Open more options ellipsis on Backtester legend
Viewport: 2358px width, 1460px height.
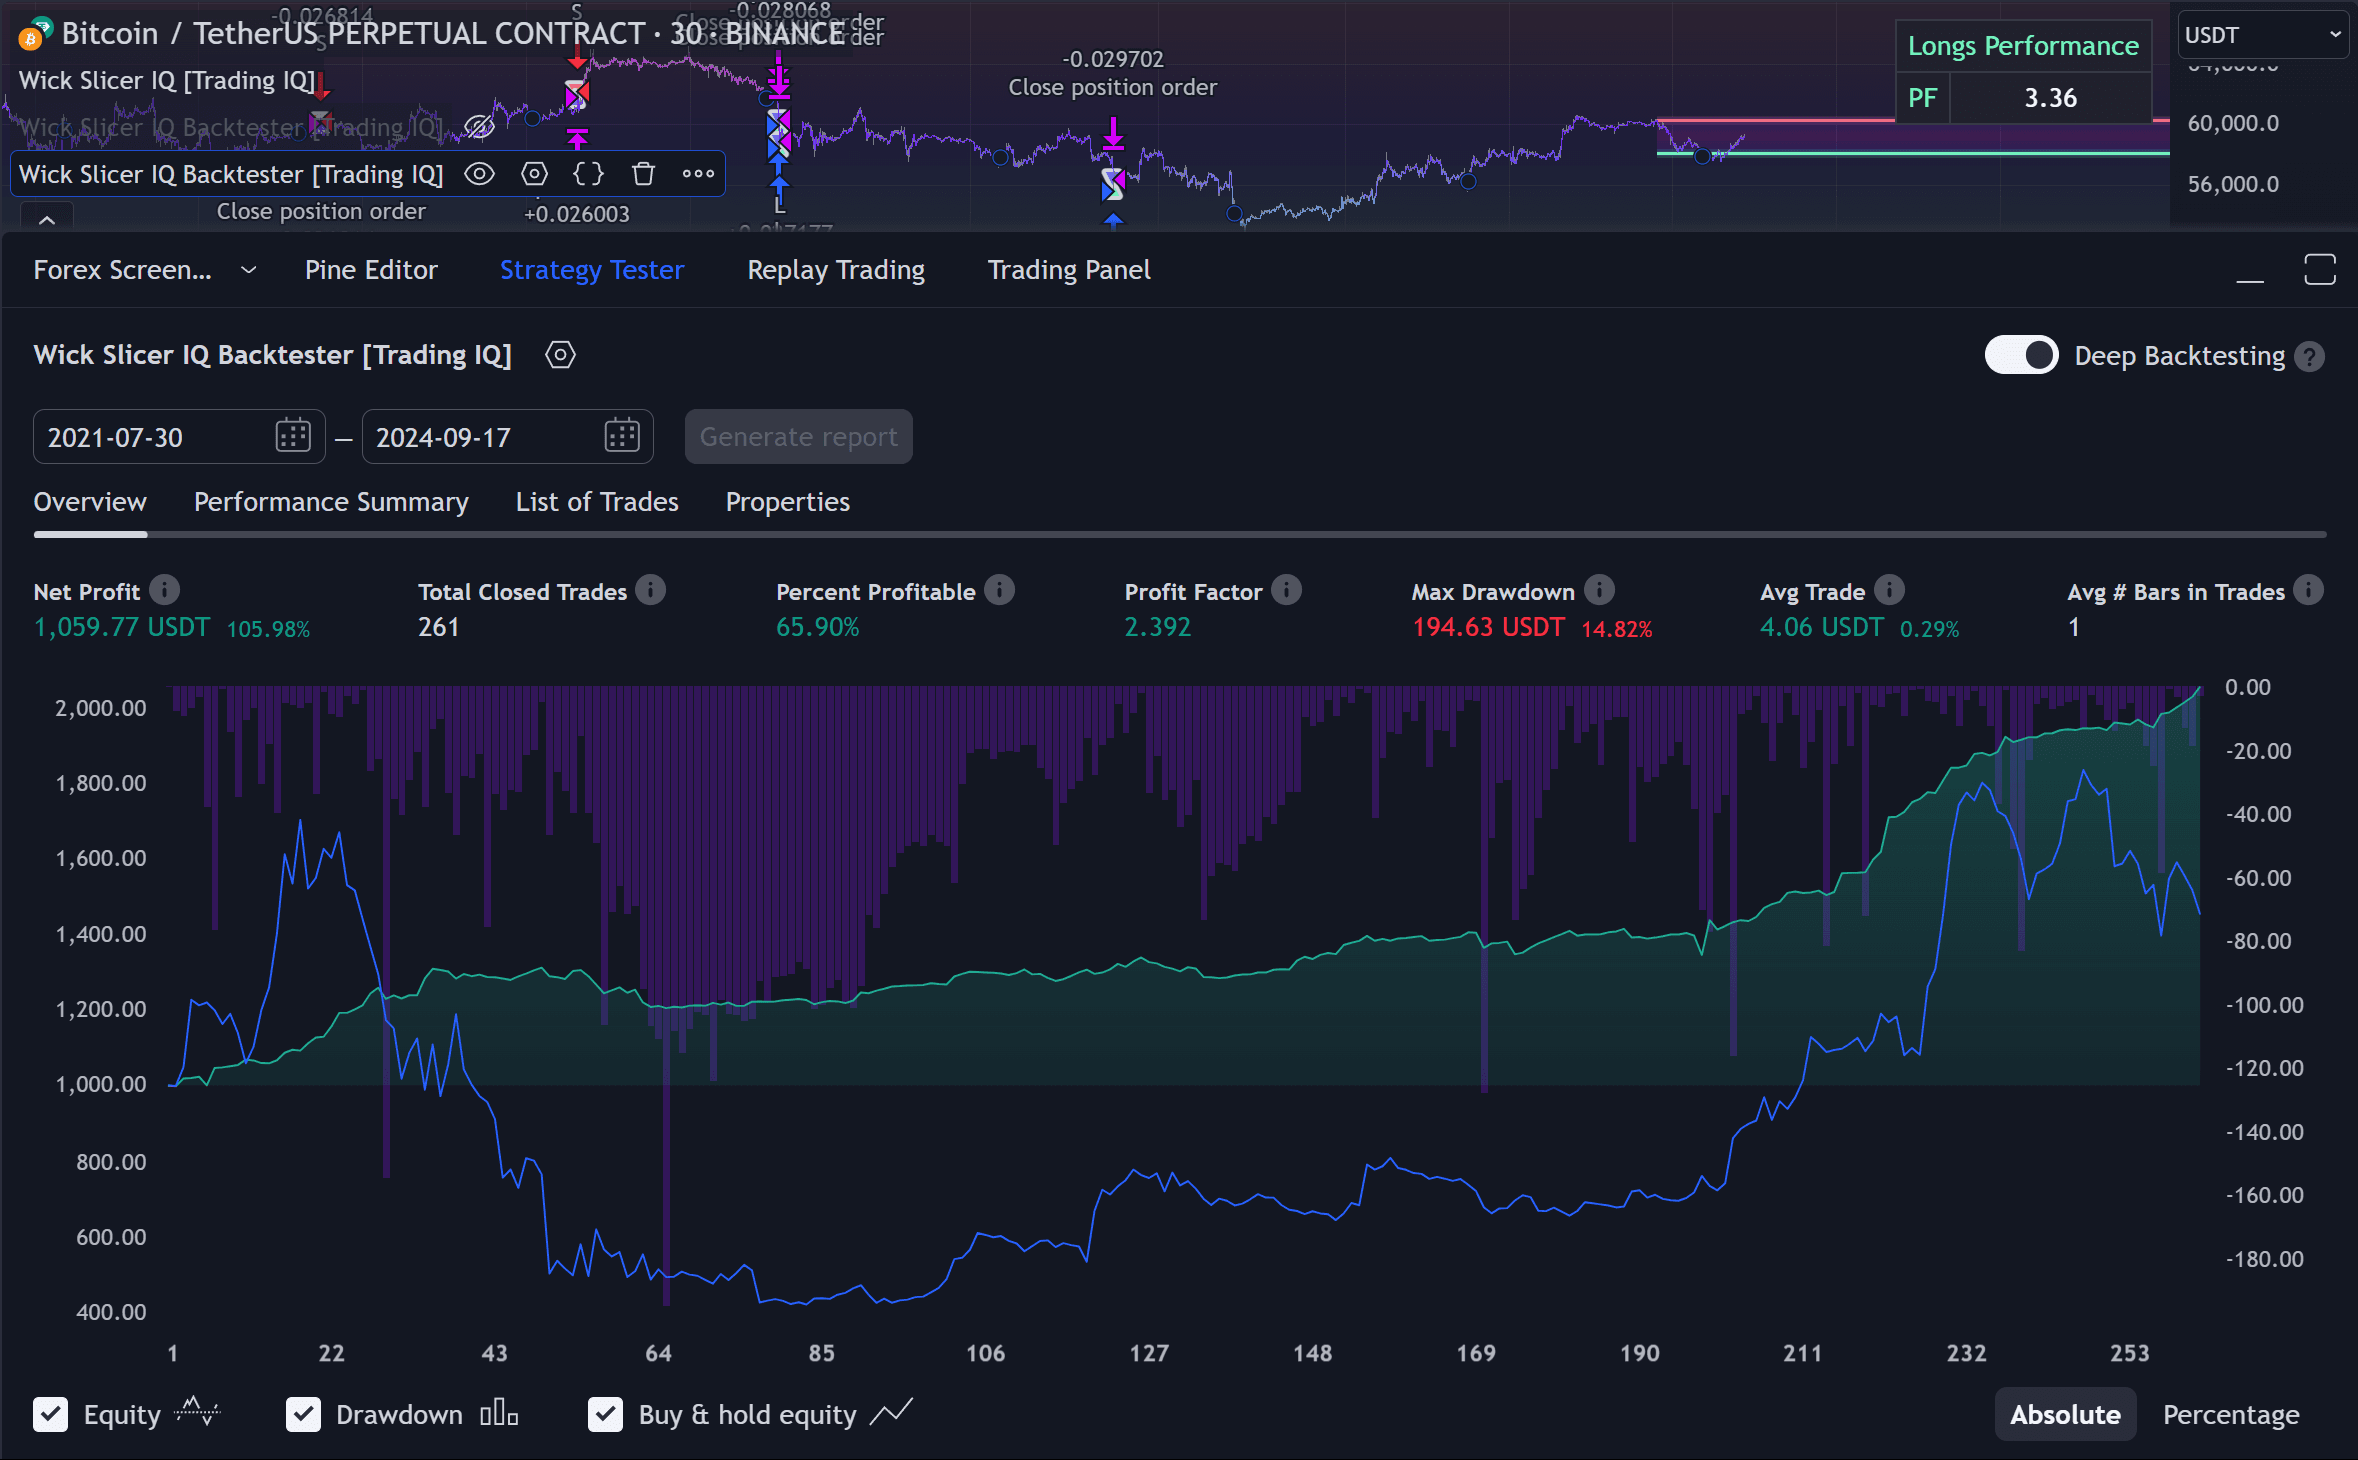pos(698,174)
